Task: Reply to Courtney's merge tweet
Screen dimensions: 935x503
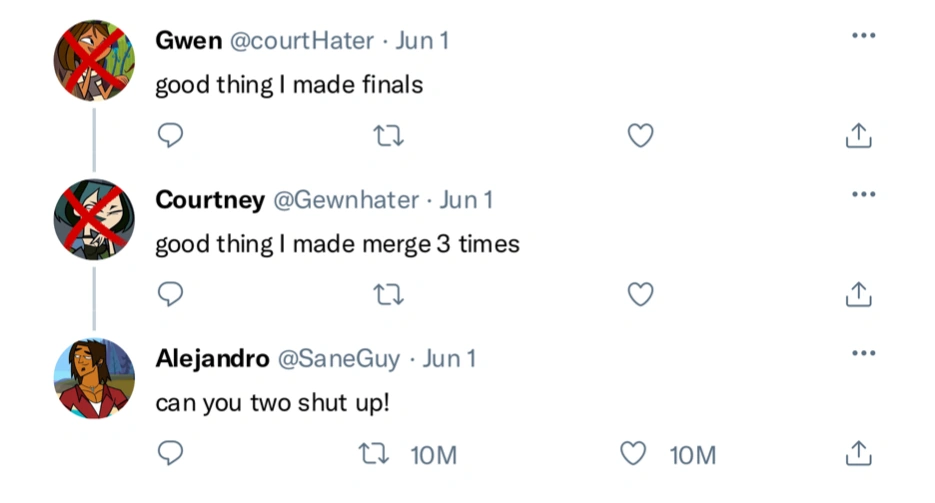Action: click(171, 294)
